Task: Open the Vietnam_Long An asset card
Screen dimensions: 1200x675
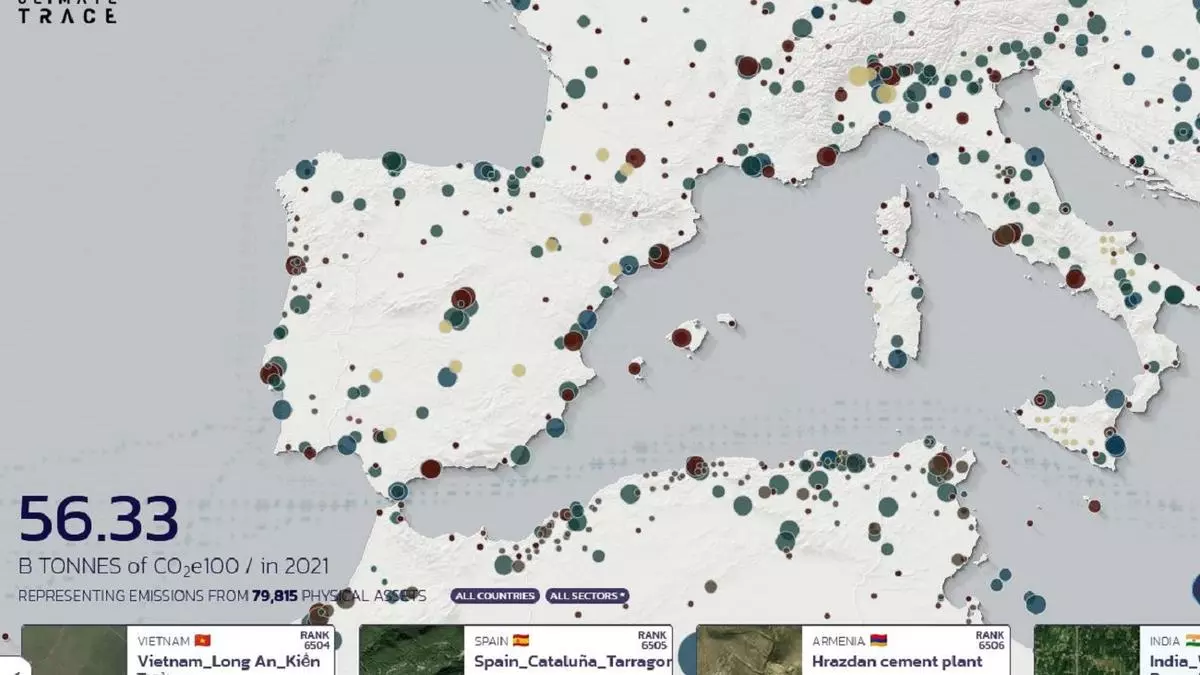Action: (x=235, y=661)
